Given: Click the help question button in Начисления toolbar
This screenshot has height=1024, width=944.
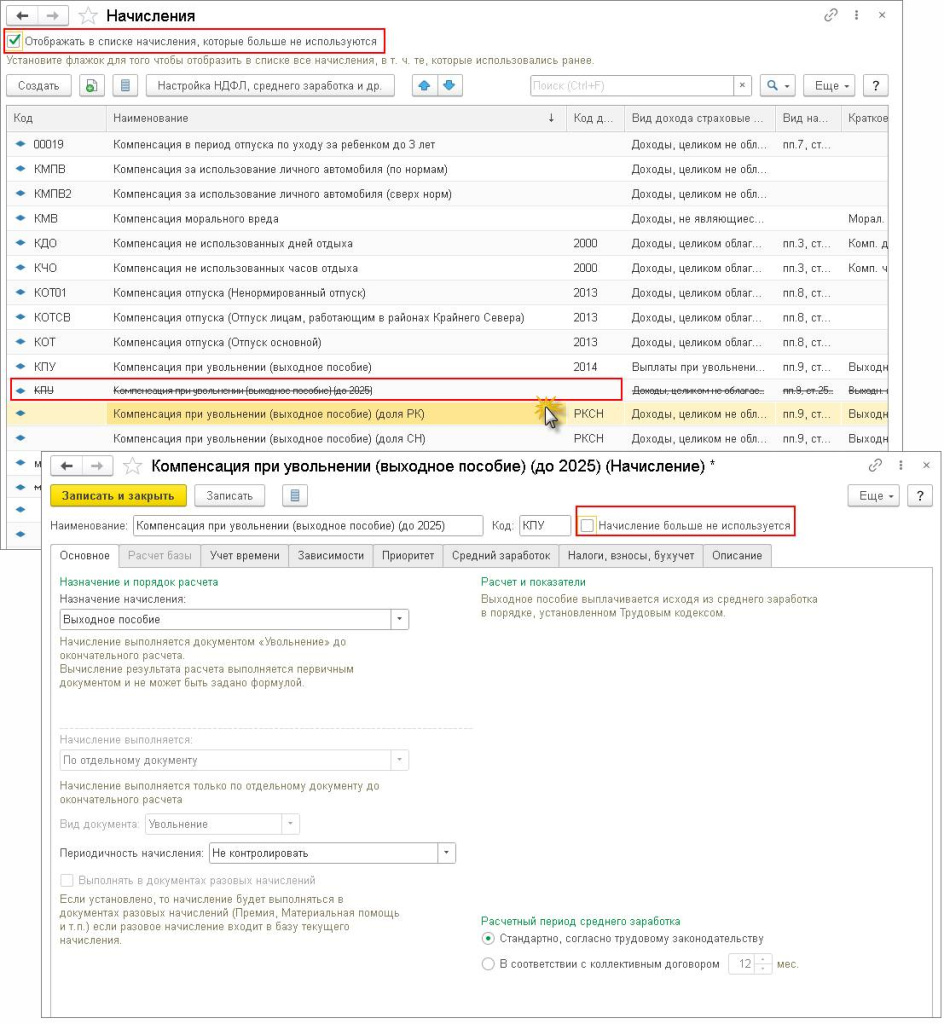Looking at the screenshot, I should (875, 86).
